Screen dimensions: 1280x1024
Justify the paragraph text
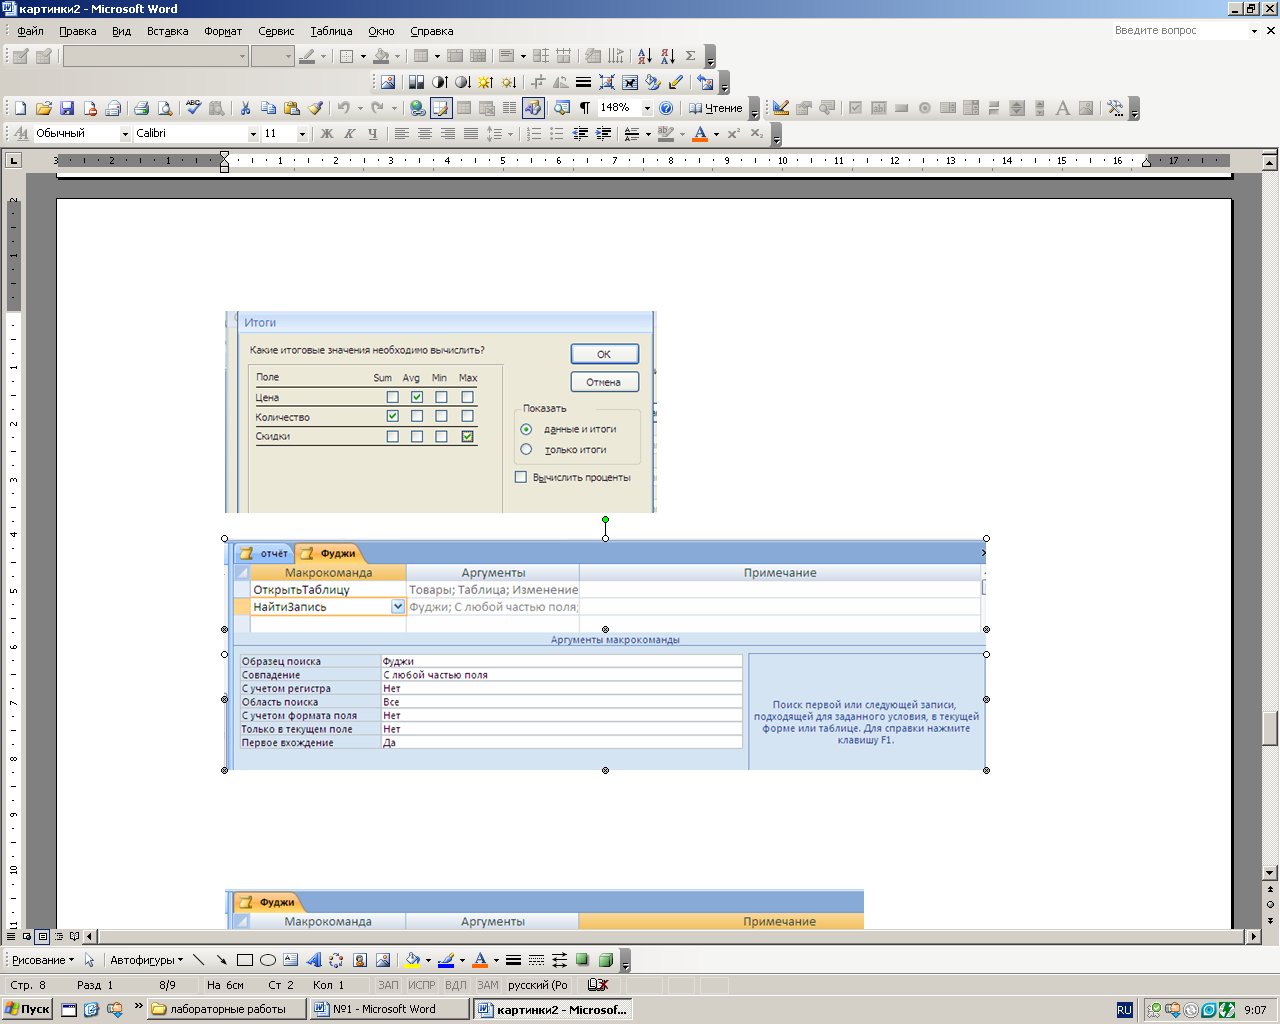pyautogui.click(x=471, y=133)
